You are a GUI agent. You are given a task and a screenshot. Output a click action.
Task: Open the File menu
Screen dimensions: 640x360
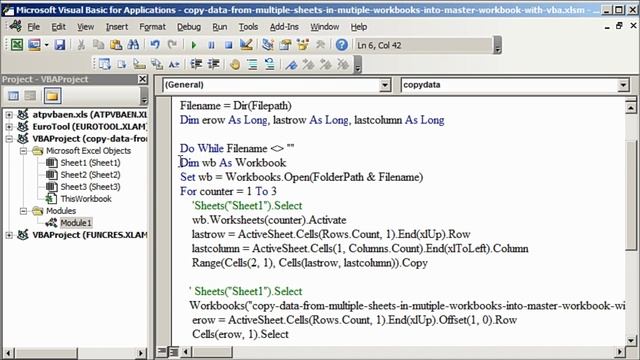pos(33,27)
